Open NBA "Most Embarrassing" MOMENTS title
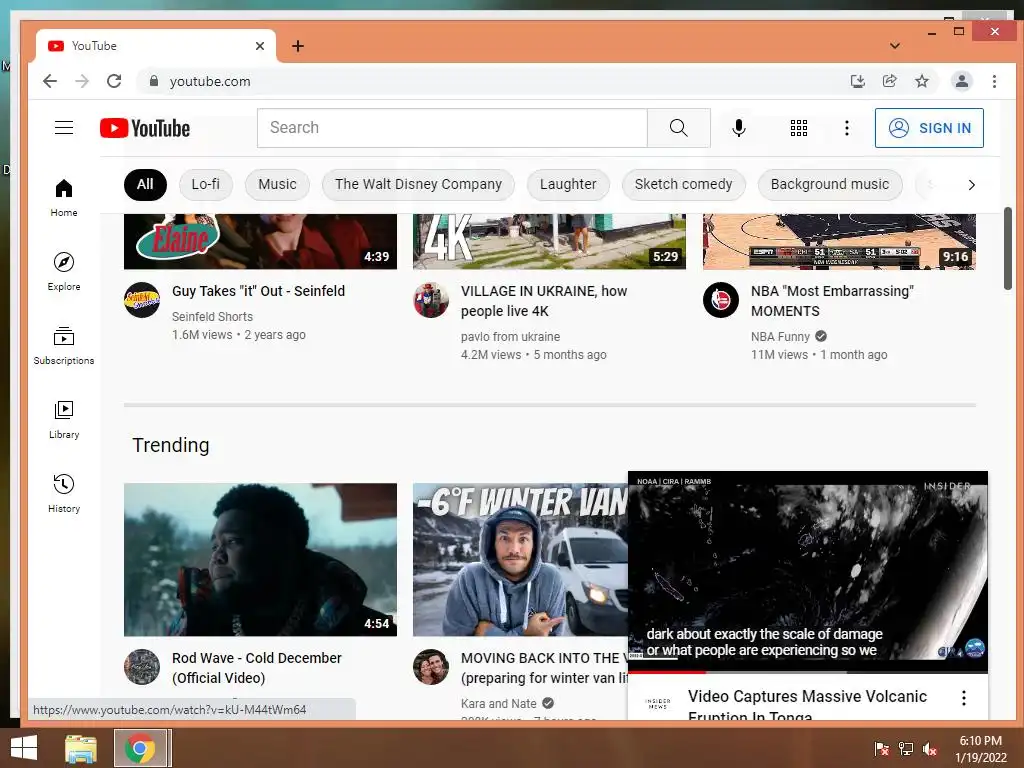Image resolution: width=1024 pixels, height=768 pixels. tap(832, 301)
